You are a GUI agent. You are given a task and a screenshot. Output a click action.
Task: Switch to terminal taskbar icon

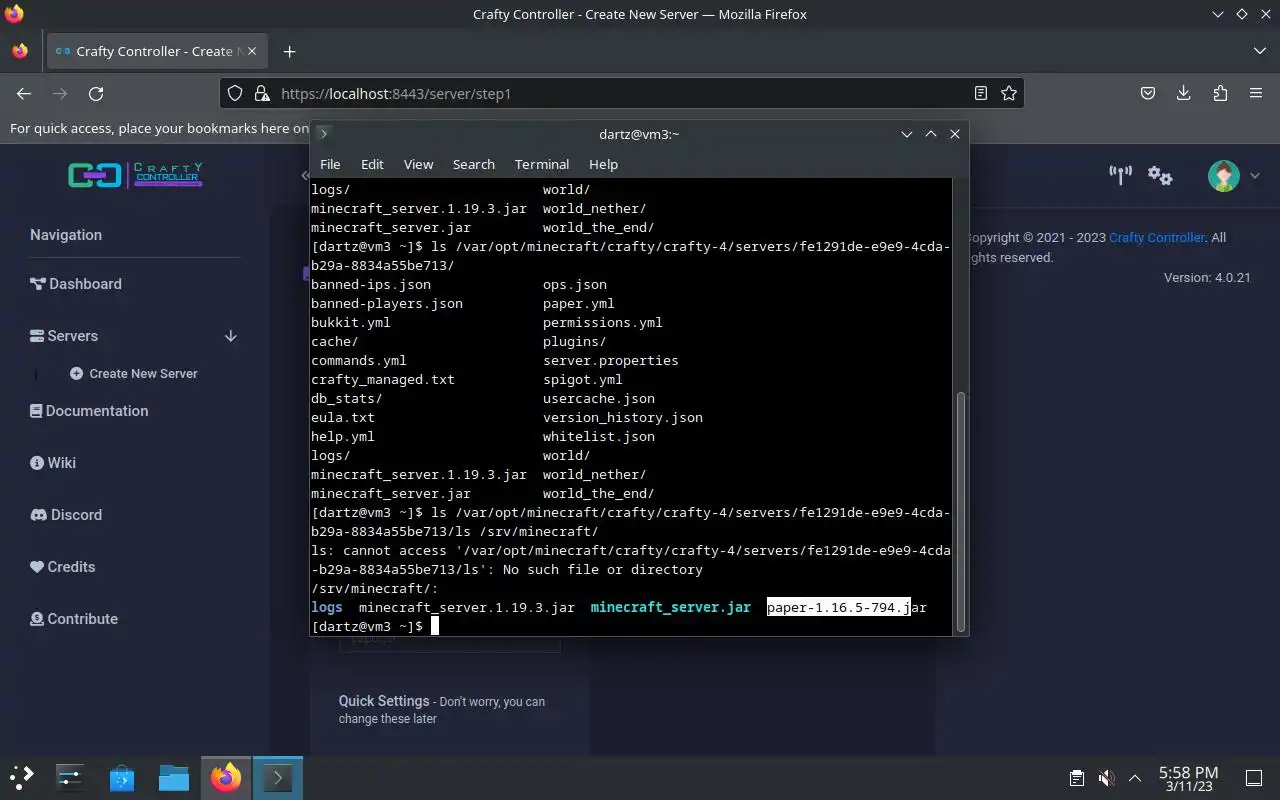[278, 777]
